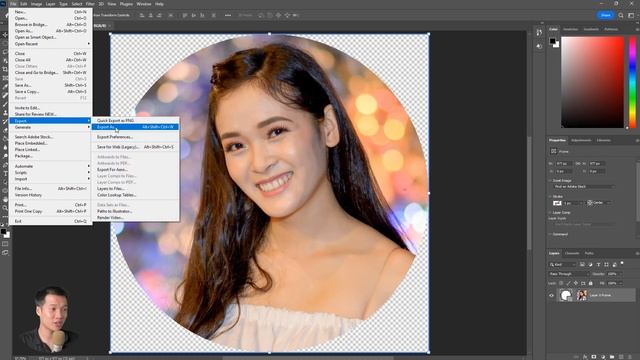Screen dimensions: 640x360
Task: Choose Save a Copy from File menu
Action: click(x=50, y=91)
